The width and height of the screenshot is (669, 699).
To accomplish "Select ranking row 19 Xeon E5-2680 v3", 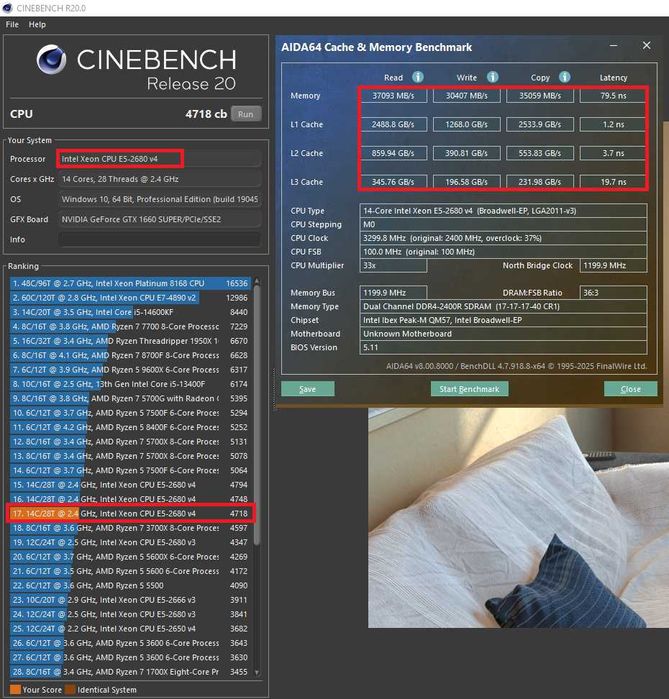I will click(130, 542).
